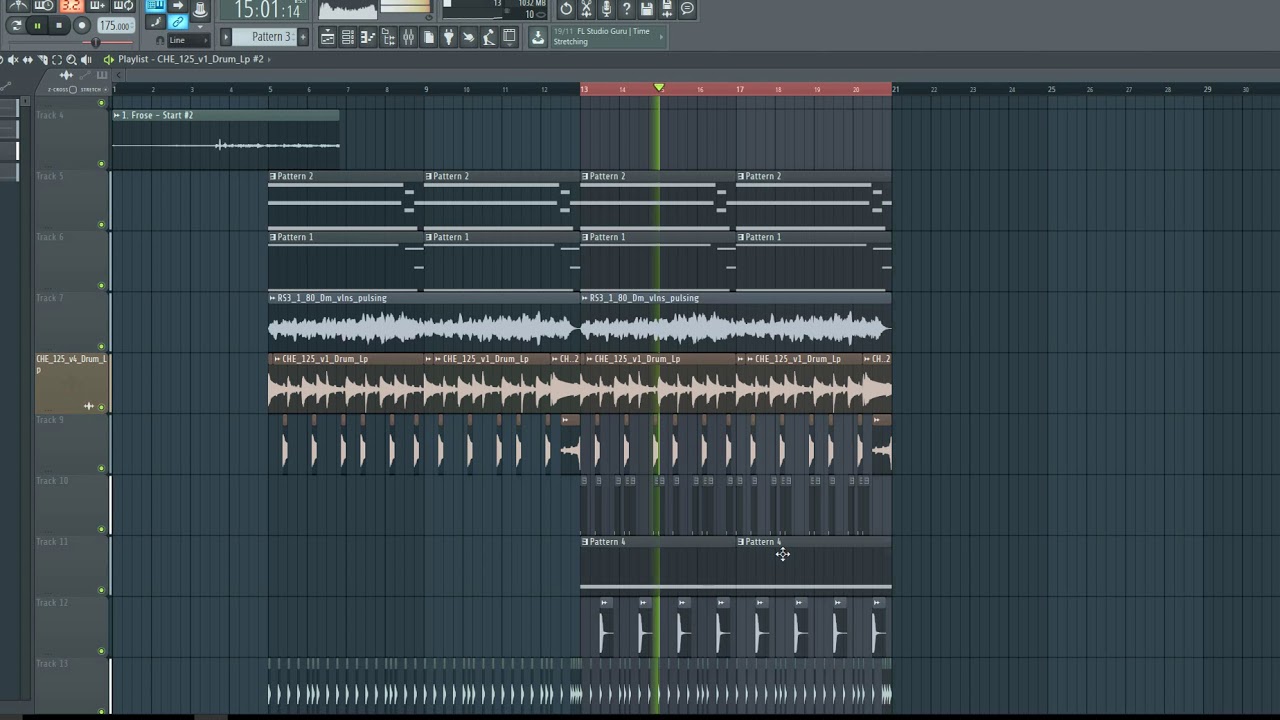The image size is (1280, 720).
Task: Click the playlist collapse '<' button
Action: (118, 75)
